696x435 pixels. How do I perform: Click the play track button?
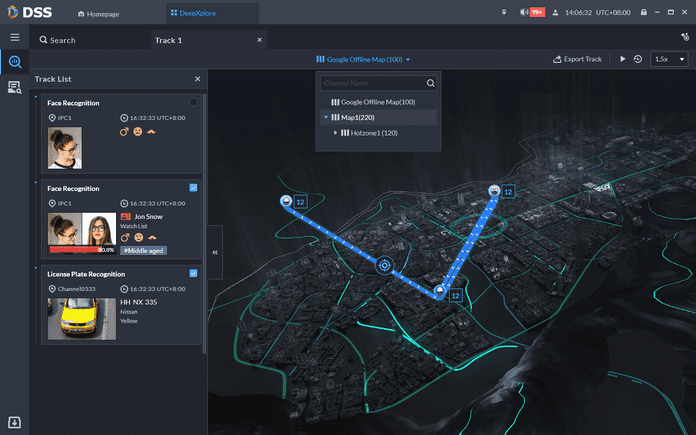tap(622, 59)
